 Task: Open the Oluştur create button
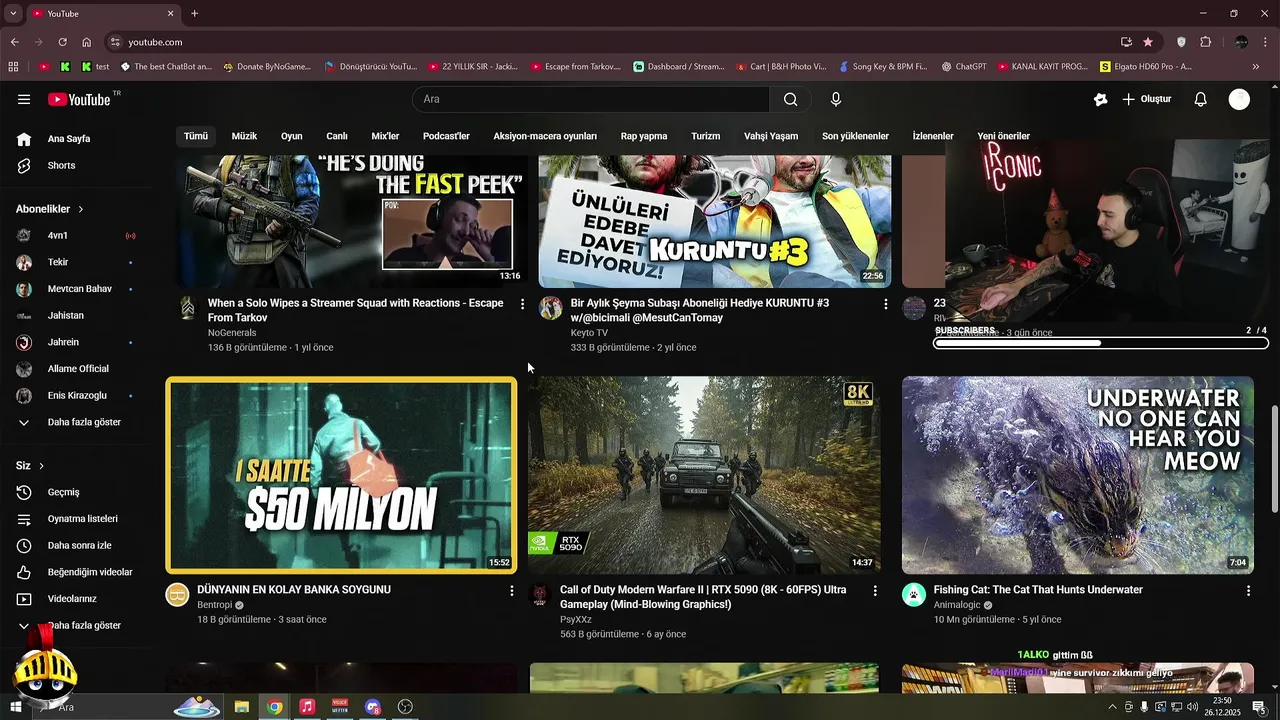pyautogui.click(x=1147, y=99)
